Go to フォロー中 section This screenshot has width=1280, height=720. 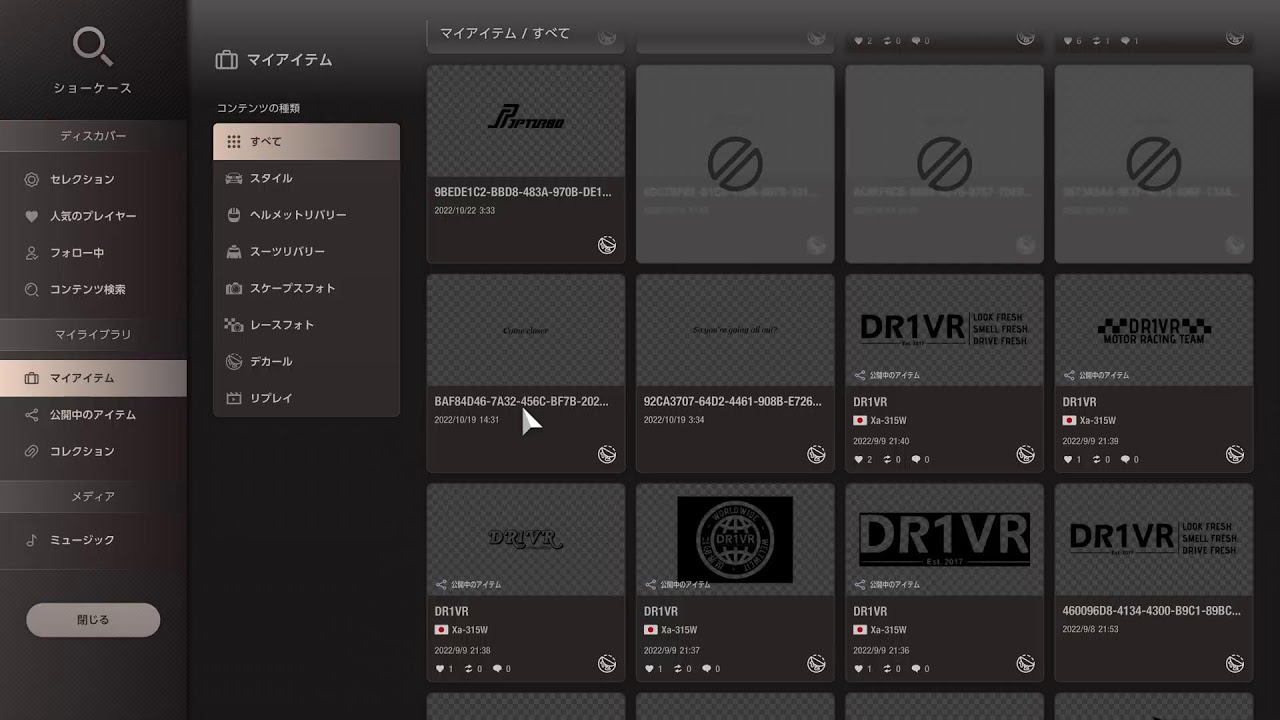point(93,253)
